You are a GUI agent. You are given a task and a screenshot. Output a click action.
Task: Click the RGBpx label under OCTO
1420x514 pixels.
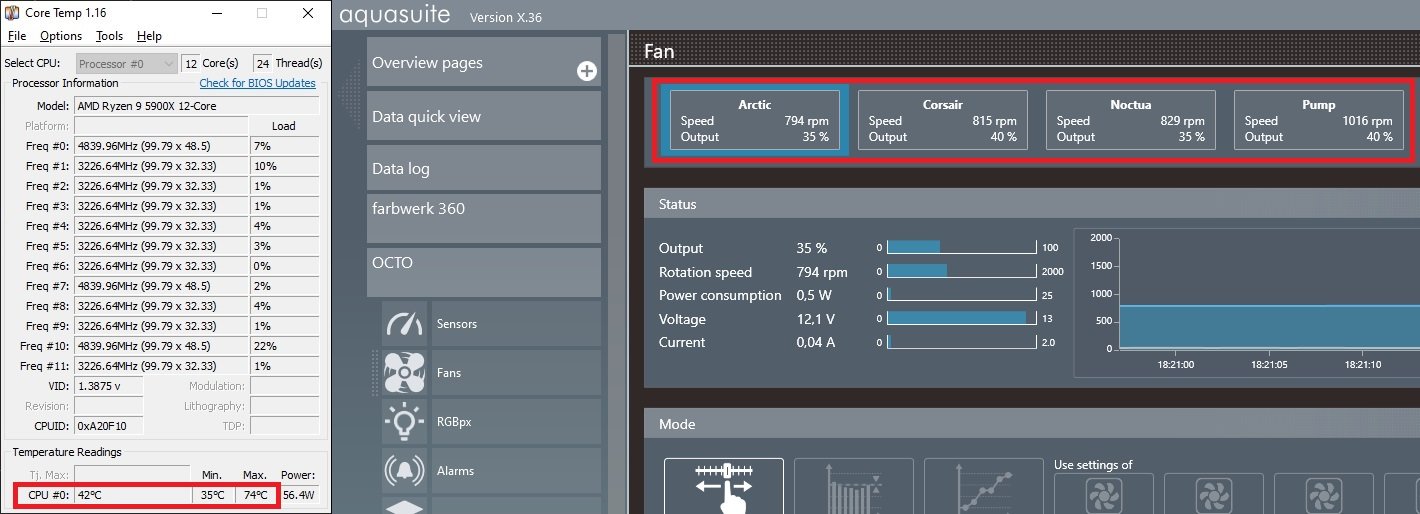454,422
